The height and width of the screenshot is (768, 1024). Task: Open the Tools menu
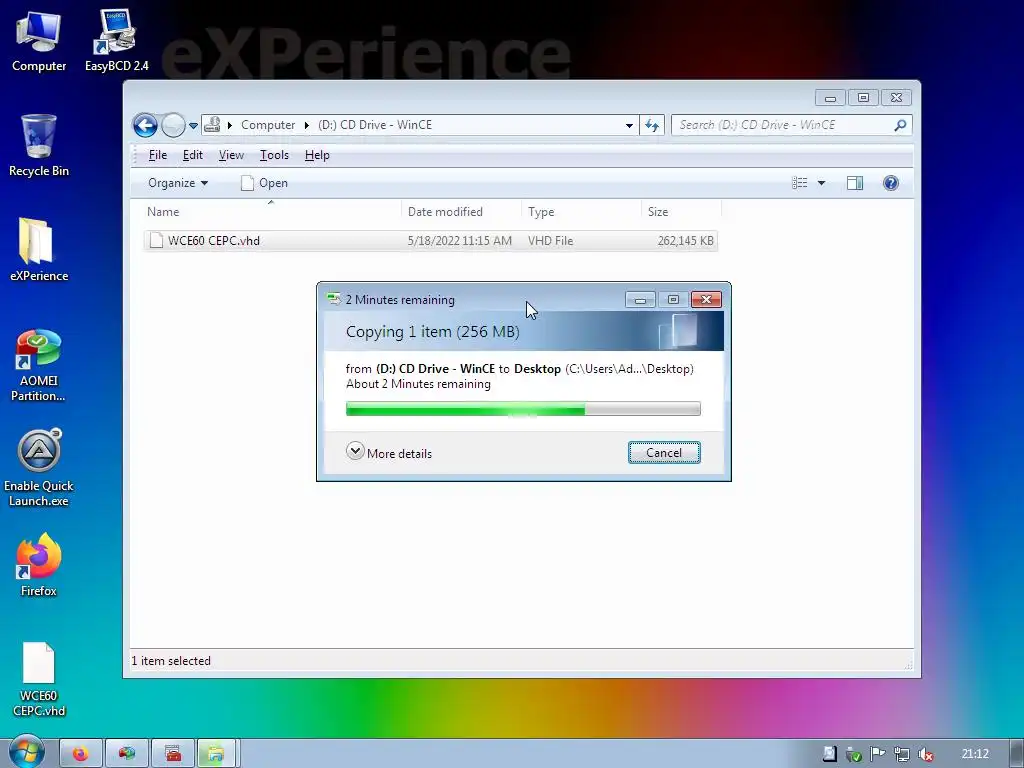(274, 155)
